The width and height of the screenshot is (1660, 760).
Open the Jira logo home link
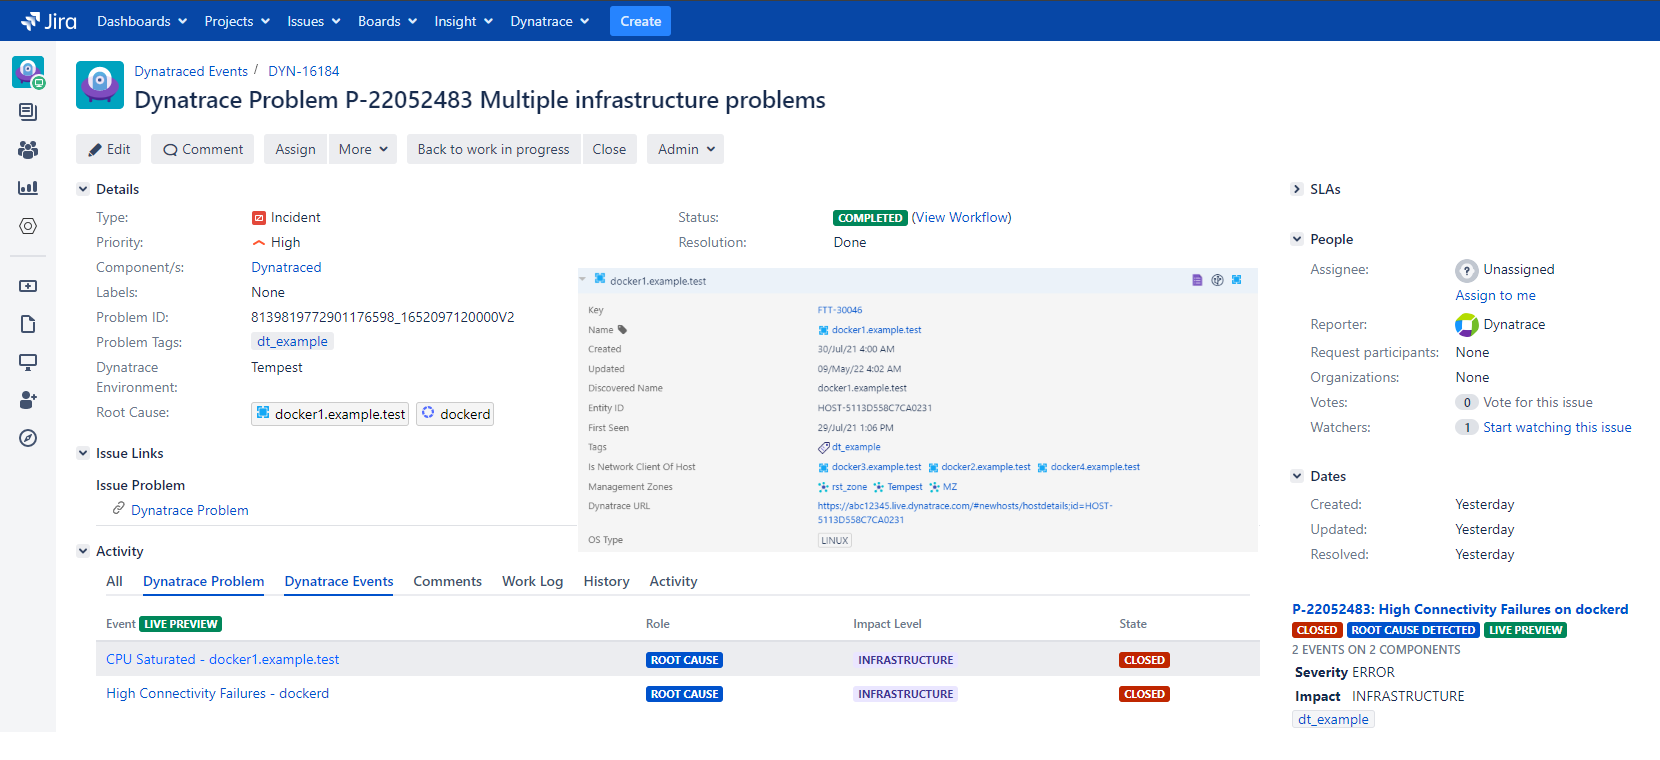coord(48,21)
